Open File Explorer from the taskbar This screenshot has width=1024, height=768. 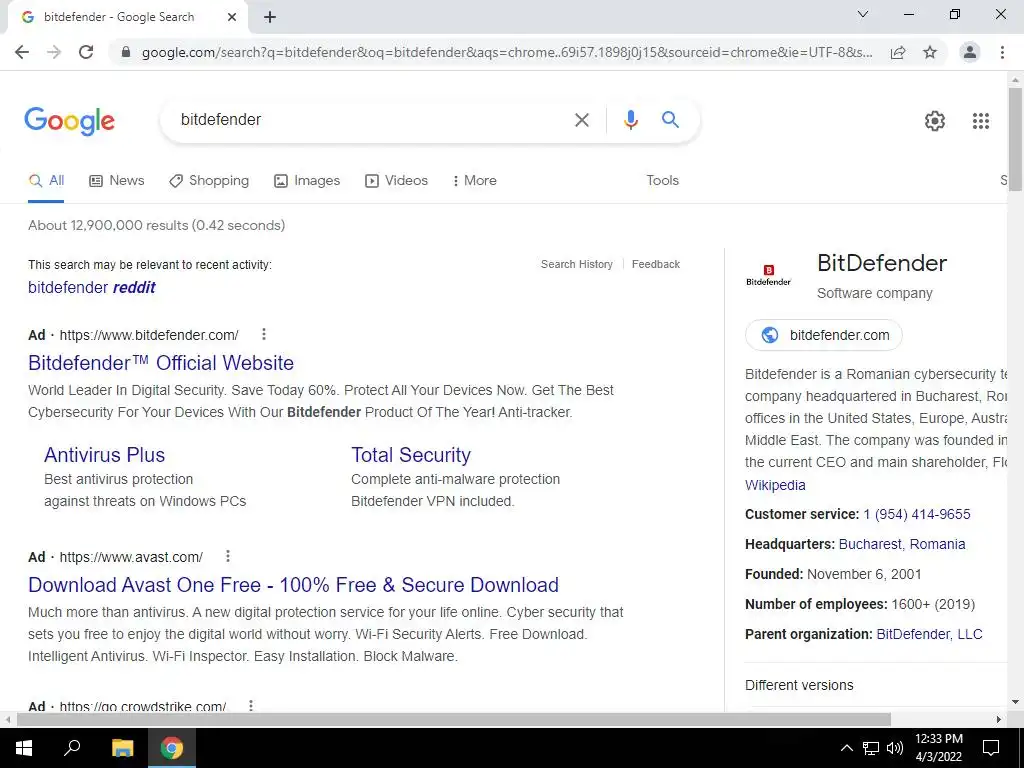coord(122,748)
